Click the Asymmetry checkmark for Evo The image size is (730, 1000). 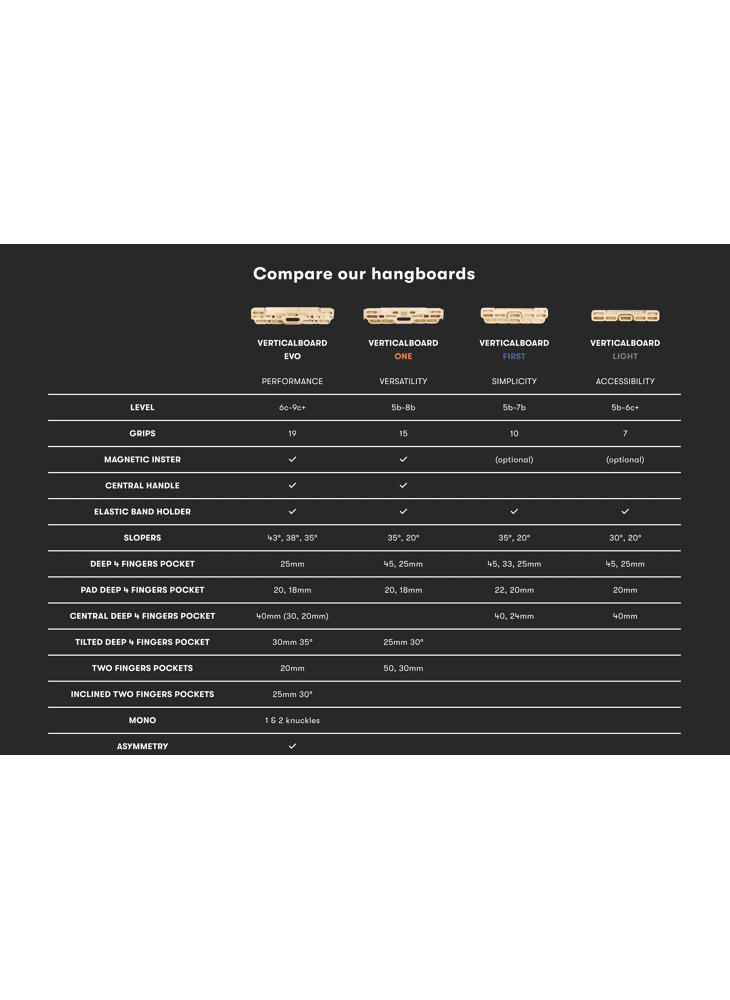(292, 746)
